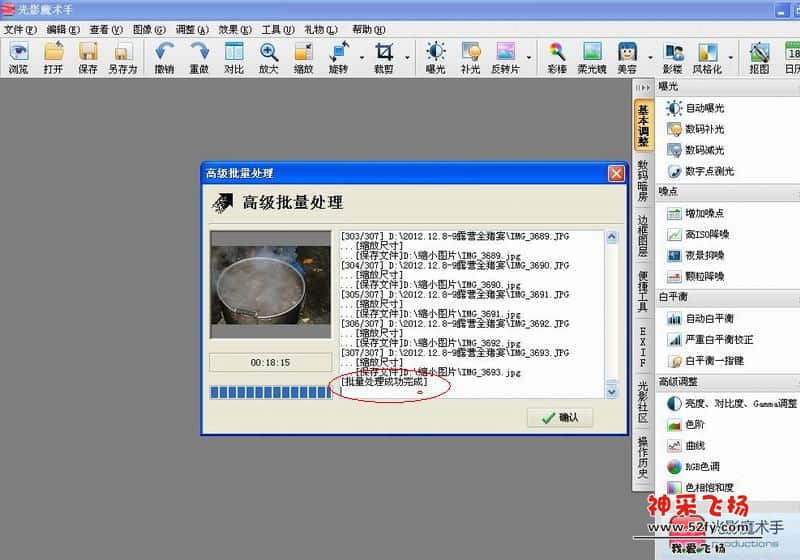Open the 工具(U) menu
800x560 pixels.
(278, 30)
